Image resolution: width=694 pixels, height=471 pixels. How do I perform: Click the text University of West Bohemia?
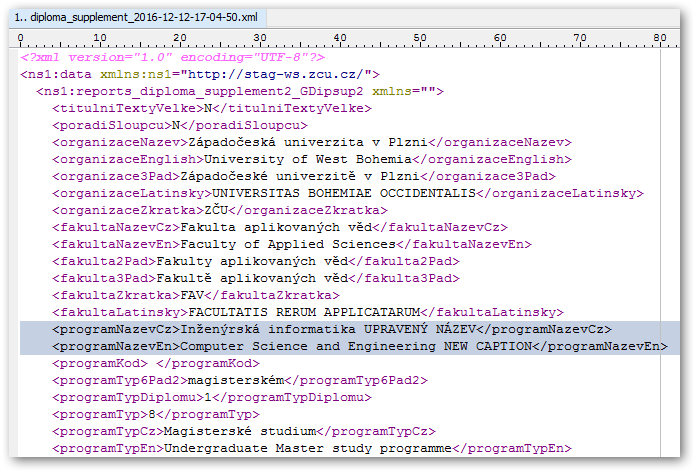[x=308, y=159]
